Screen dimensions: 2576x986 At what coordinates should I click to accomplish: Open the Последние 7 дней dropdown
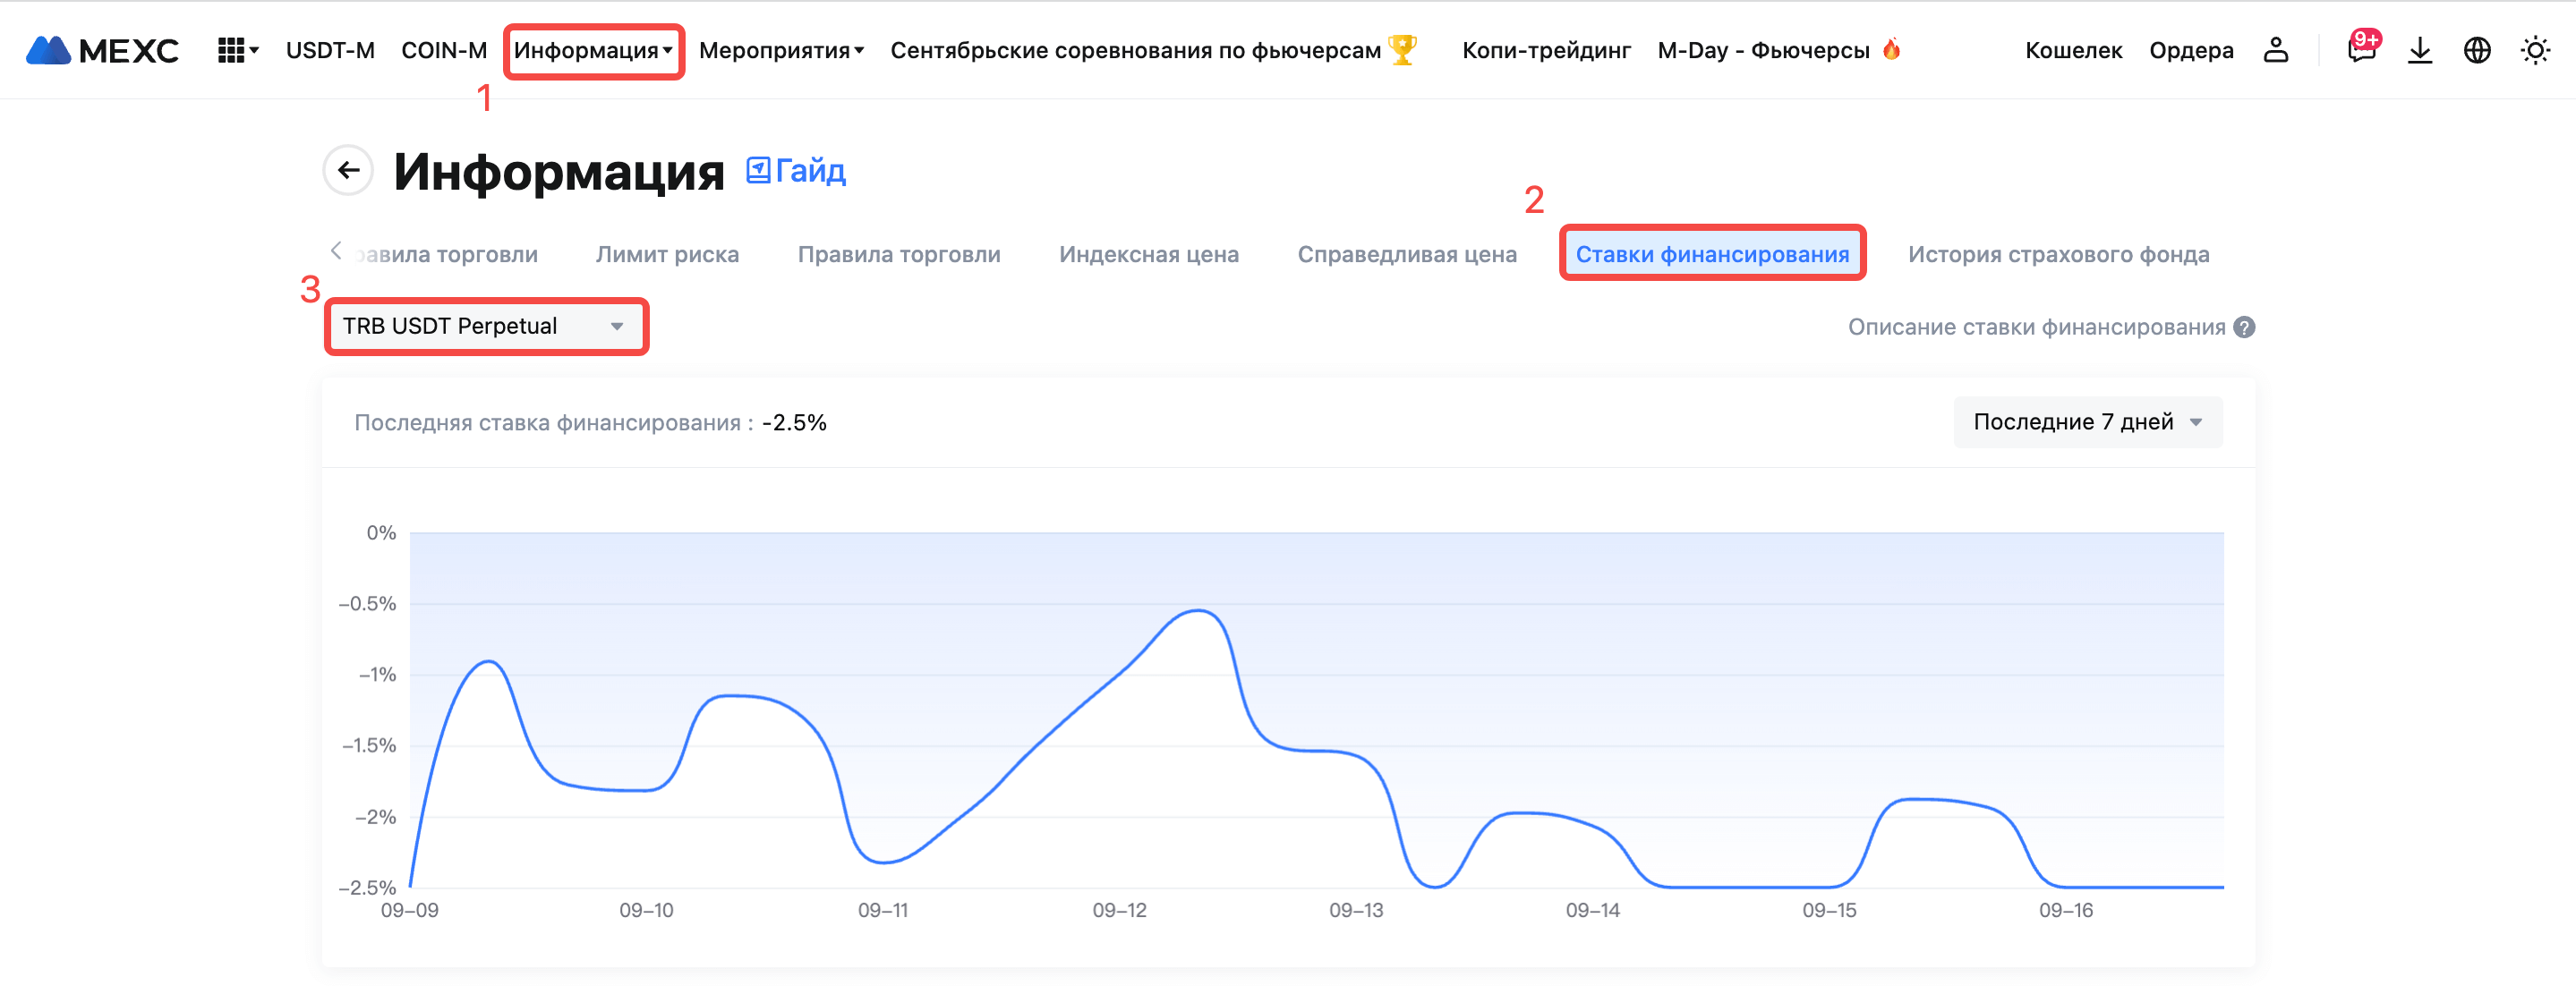click(x=2087, y=422)
